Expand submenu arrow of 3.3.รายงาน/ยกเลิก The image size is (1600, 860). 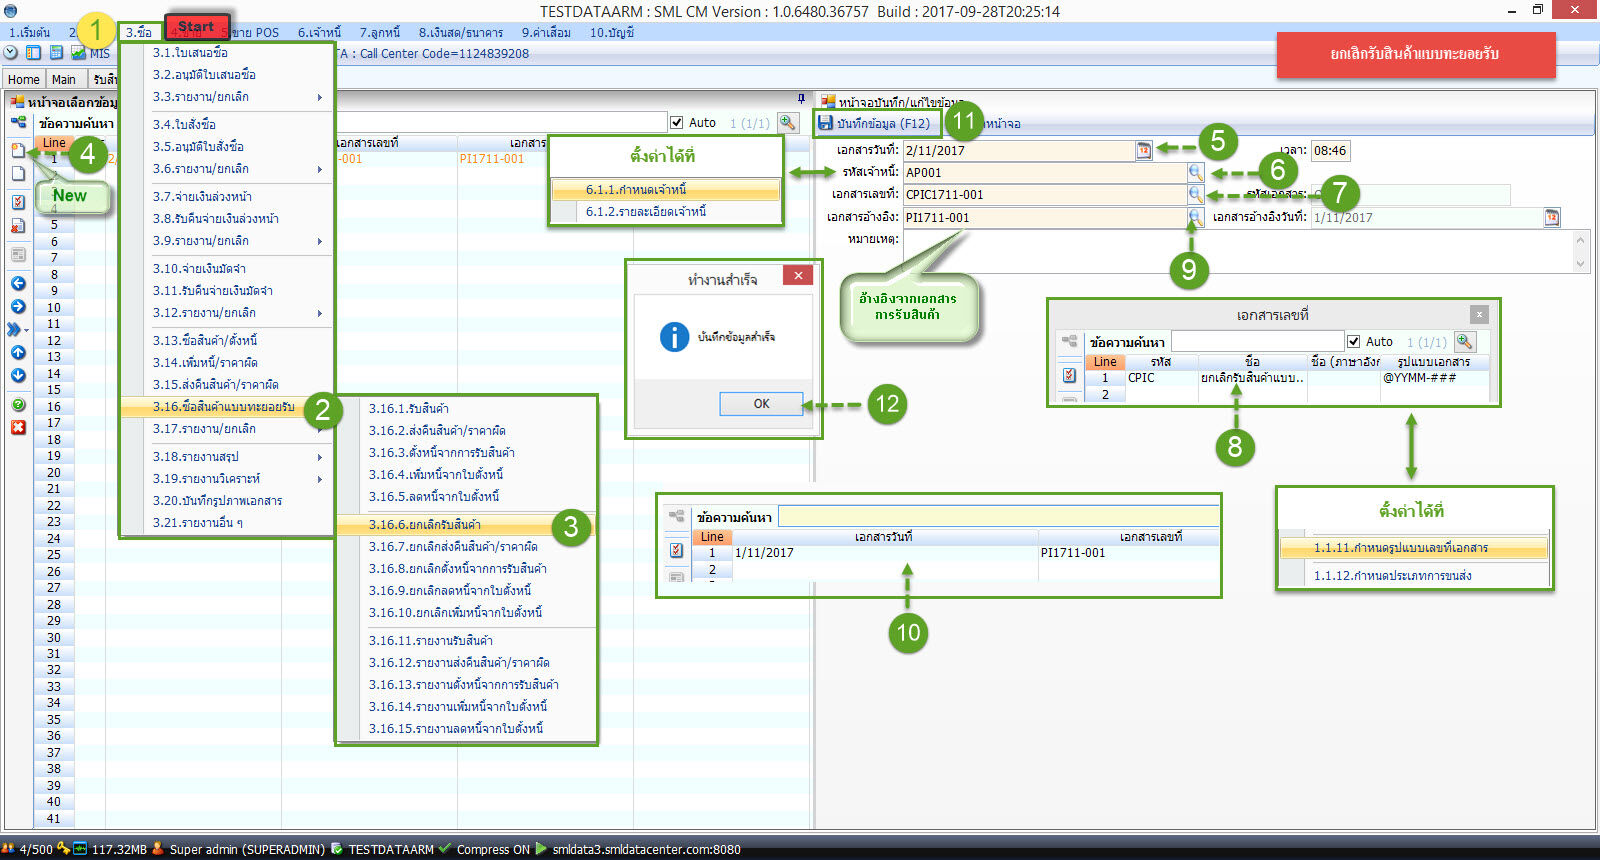coord(320,97)
